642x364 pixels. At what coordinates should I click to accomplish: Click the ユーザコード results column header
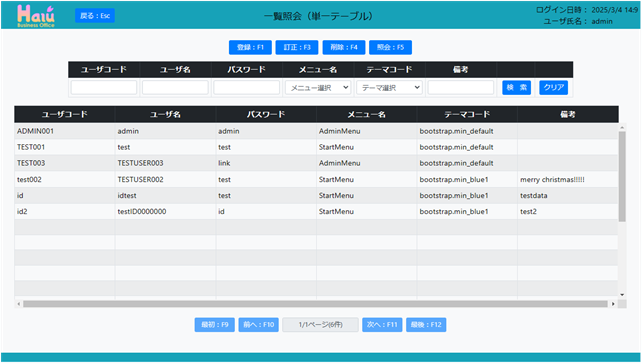click(65, 114)
